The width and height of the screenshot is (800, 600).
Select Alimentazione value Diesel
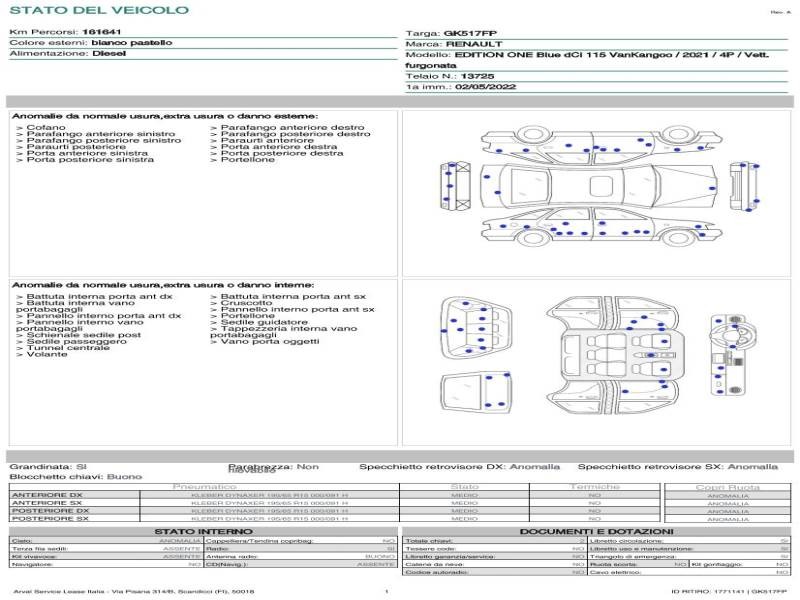[x=109, y=54]
